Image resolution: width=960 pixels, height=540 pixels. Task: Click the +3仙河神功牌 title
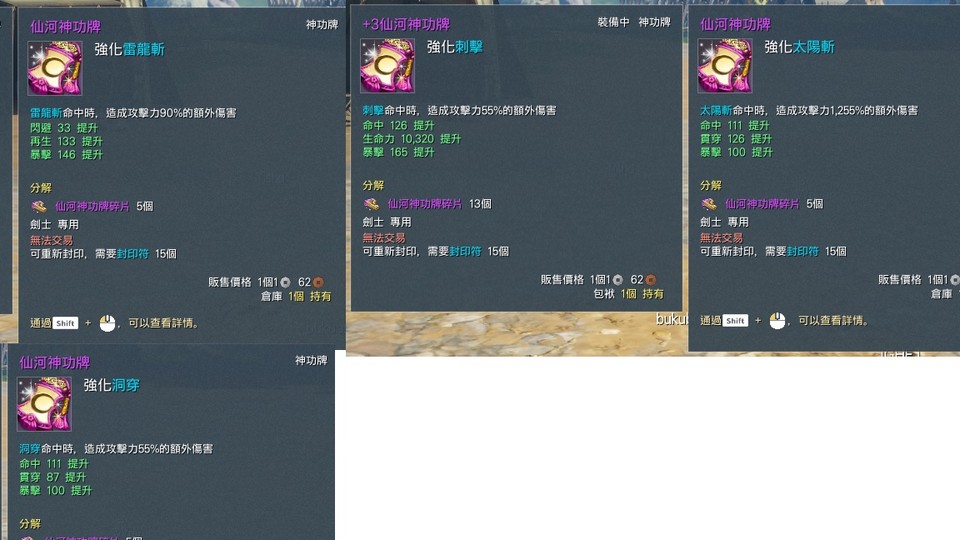(x=406, y=24)
